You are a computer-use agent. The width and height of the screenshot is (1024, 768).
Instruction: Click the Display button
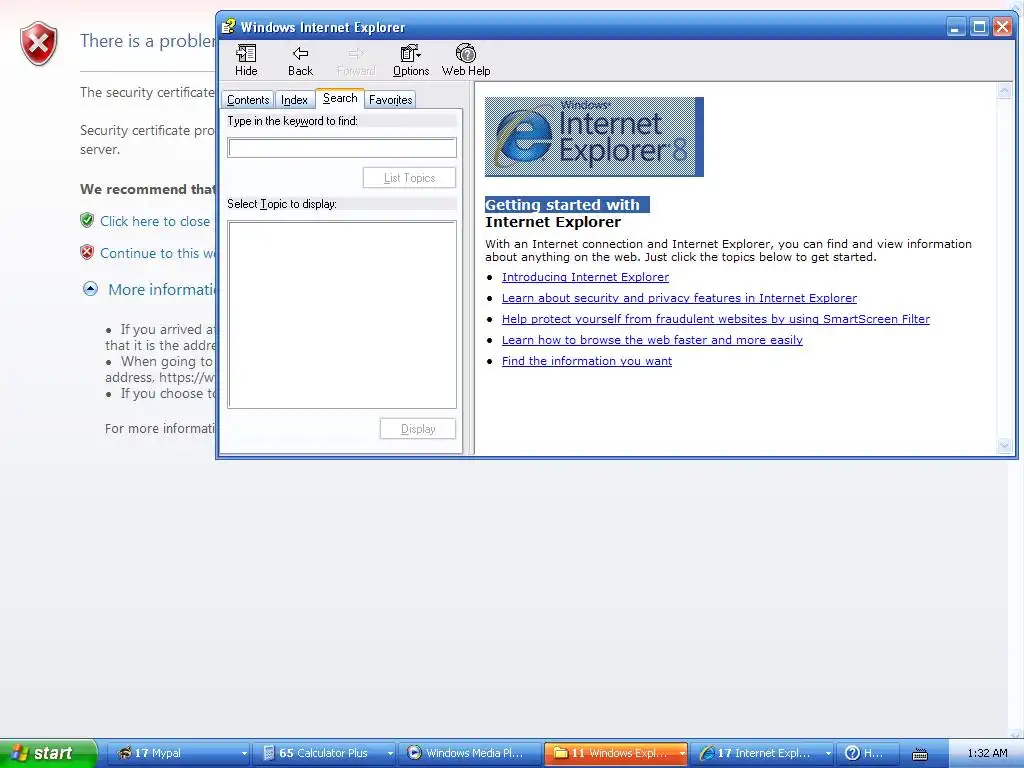(x=418, y=429)
